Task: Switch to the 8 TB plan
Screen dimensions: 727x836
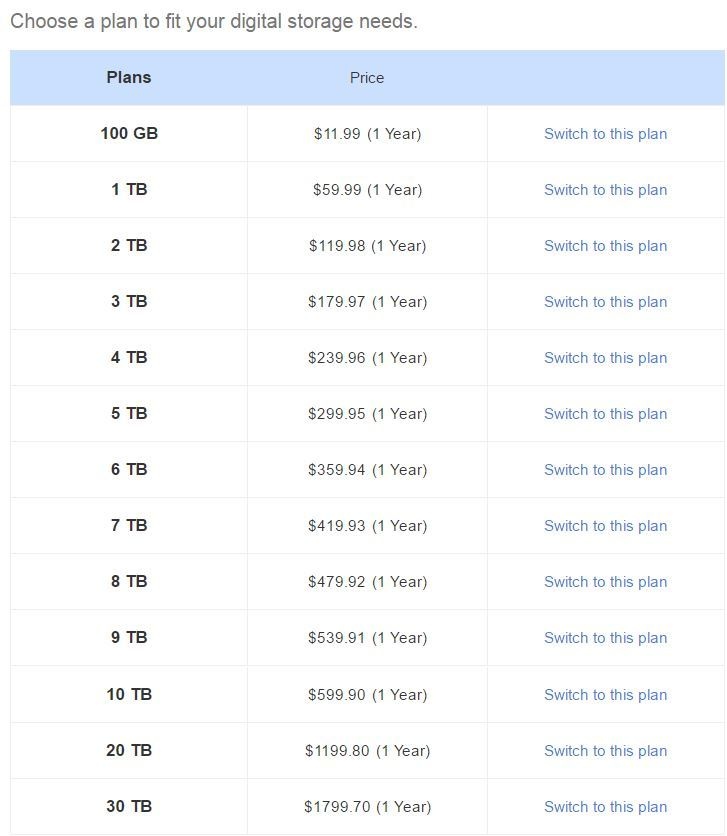Action: pyautogui.click(x=605, y=582)
